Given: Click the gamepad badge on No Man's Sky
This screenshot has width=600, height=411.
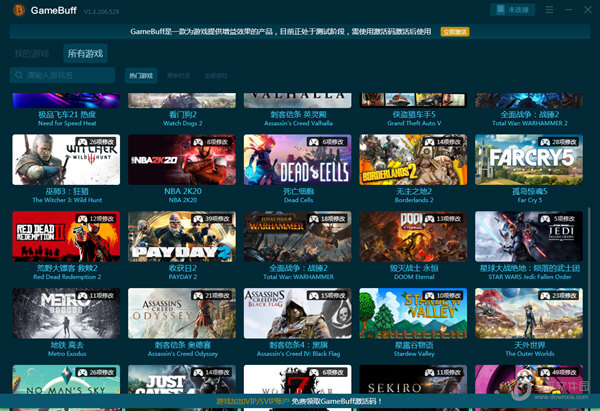Looking at the screenshot, I should (x=96, y=372).
